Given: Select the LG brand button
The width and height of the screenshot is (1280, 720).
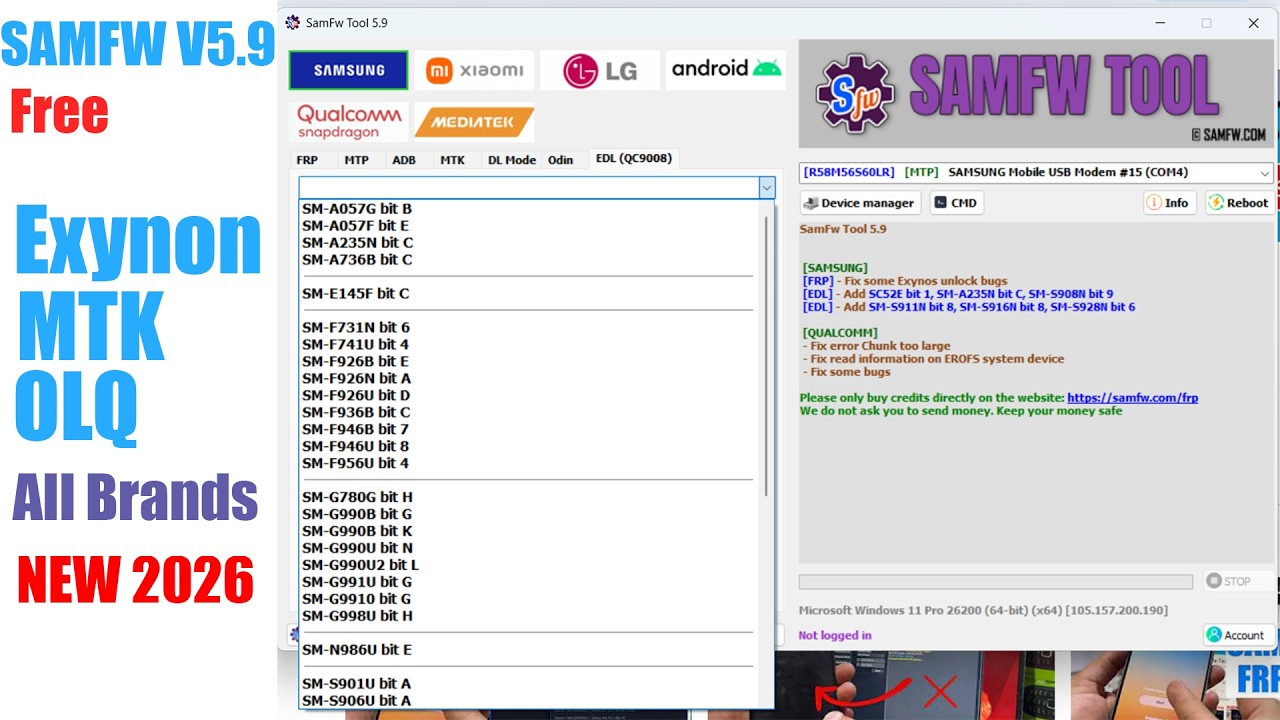Looking at the screenshot, I should tap(600, 70).
